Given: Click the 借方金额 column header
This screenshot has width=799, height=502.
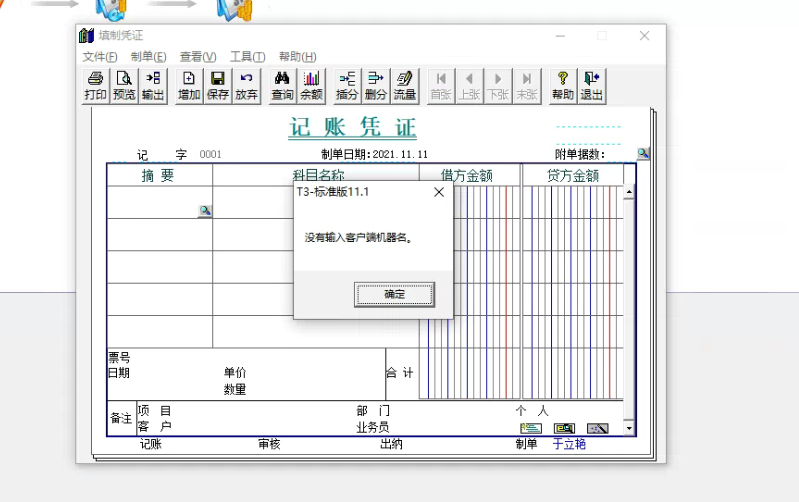Looking at the screenshot, I should coord(469,175).
